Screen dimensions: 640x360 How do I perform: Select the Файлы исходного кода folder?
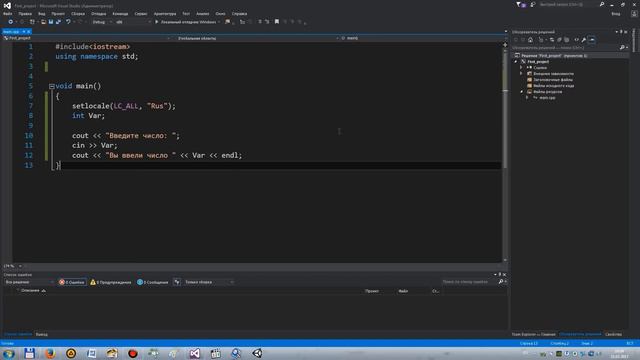coord(553,86)
